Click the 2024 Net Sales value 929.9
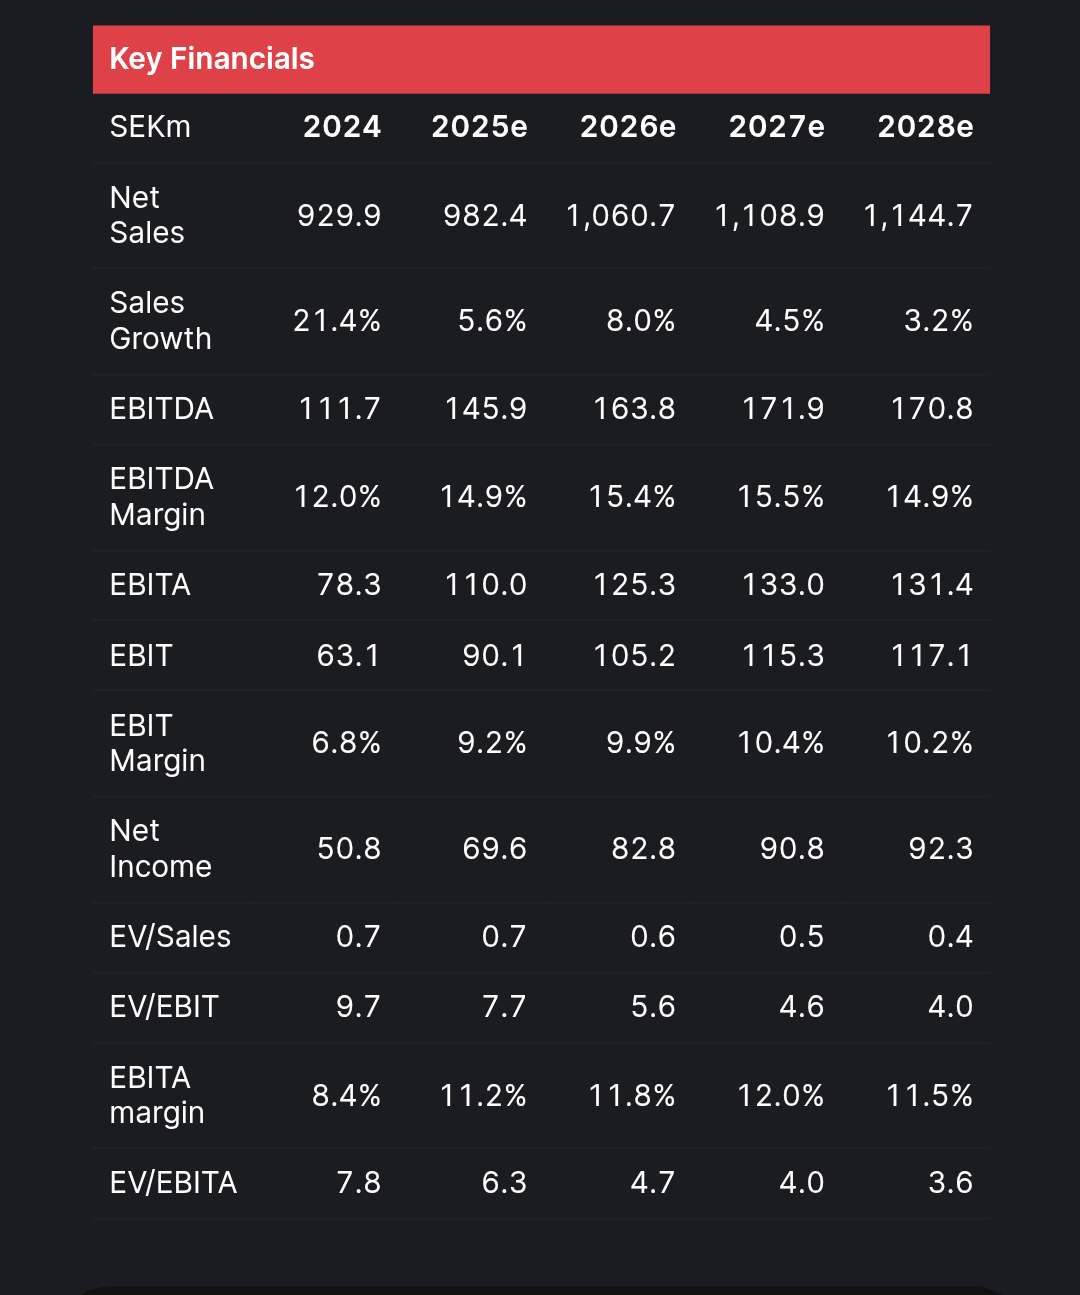Screen dimensions: 1080x1295 [x=339, y=215]
